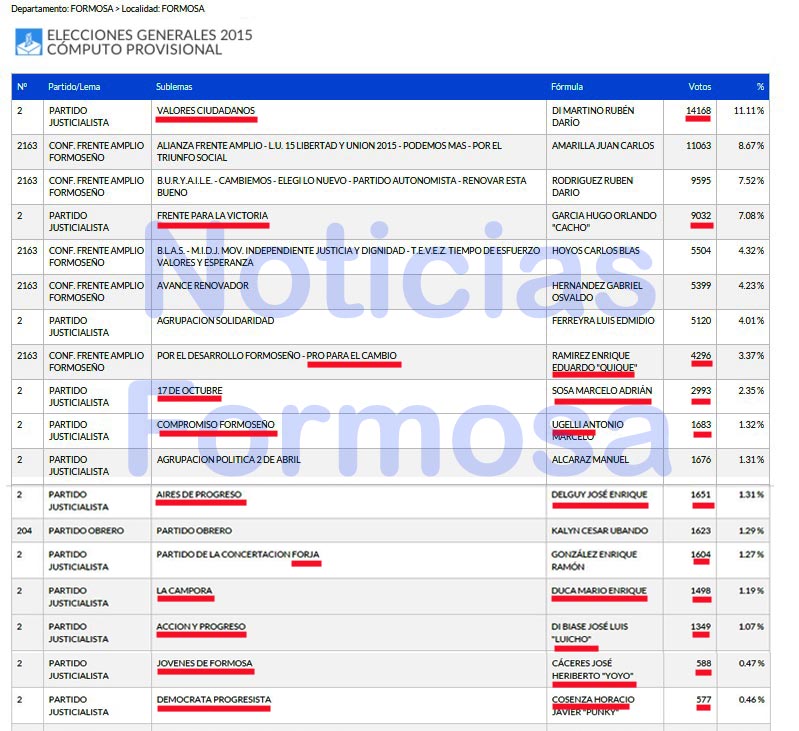799x731 pixels.
Task: Click candidate 'HERNANDEZ GABRIEL OSVALDO'
Action: pyautogui.click(x=597, y=291)
